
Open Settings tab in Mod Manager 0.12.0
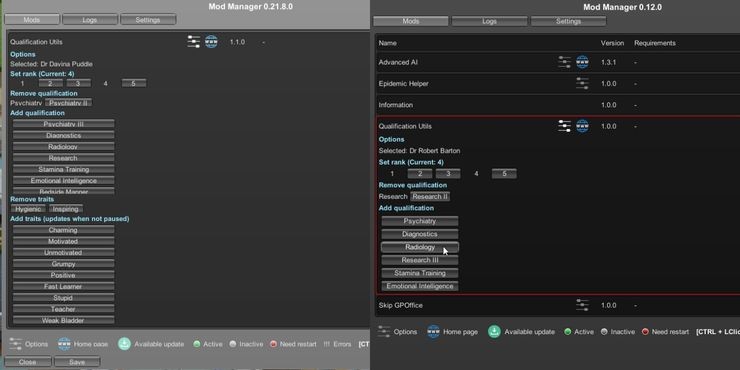(x=568, y=21)
